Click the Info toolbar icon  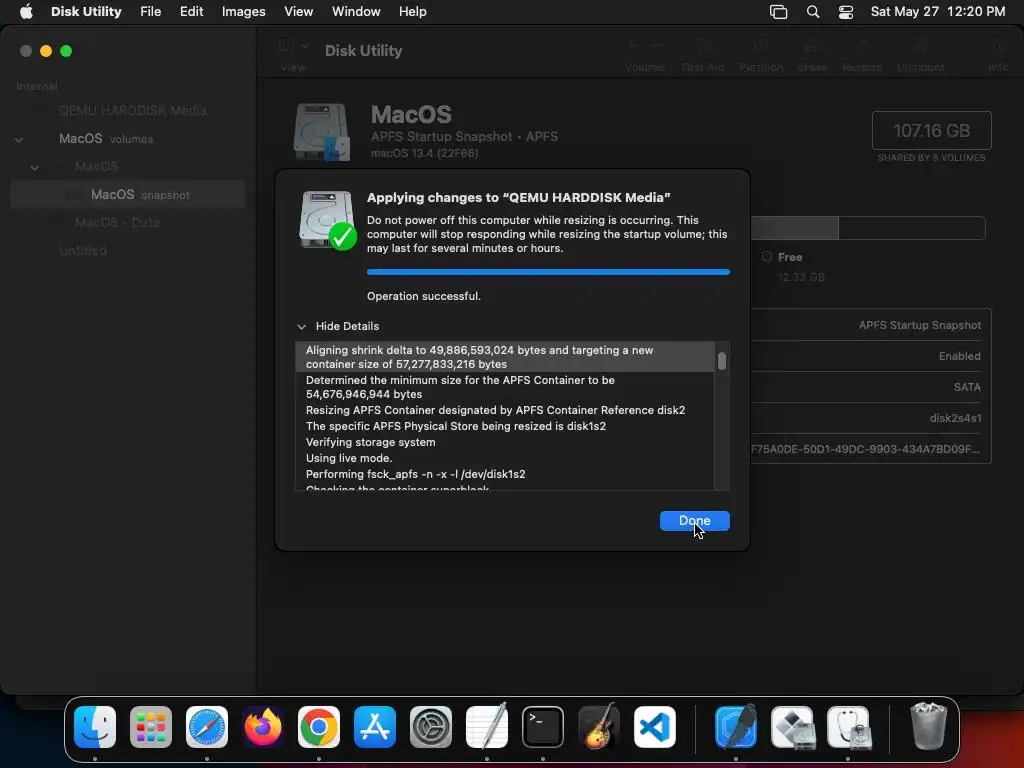(997, 45)
